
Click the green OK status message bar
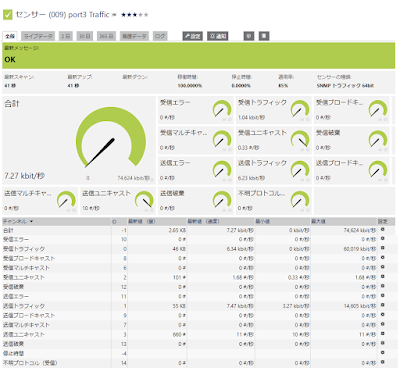click(x=199, y=55)
